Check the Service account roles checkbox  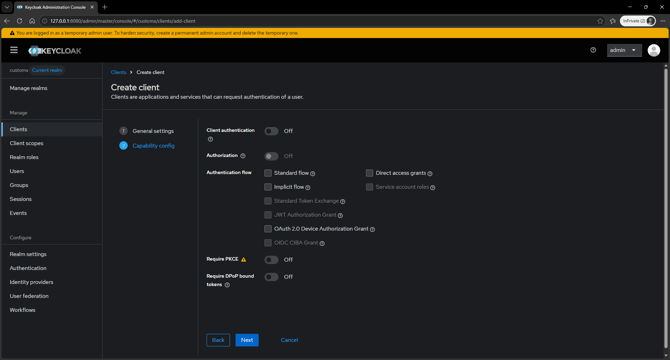(370, 187)
